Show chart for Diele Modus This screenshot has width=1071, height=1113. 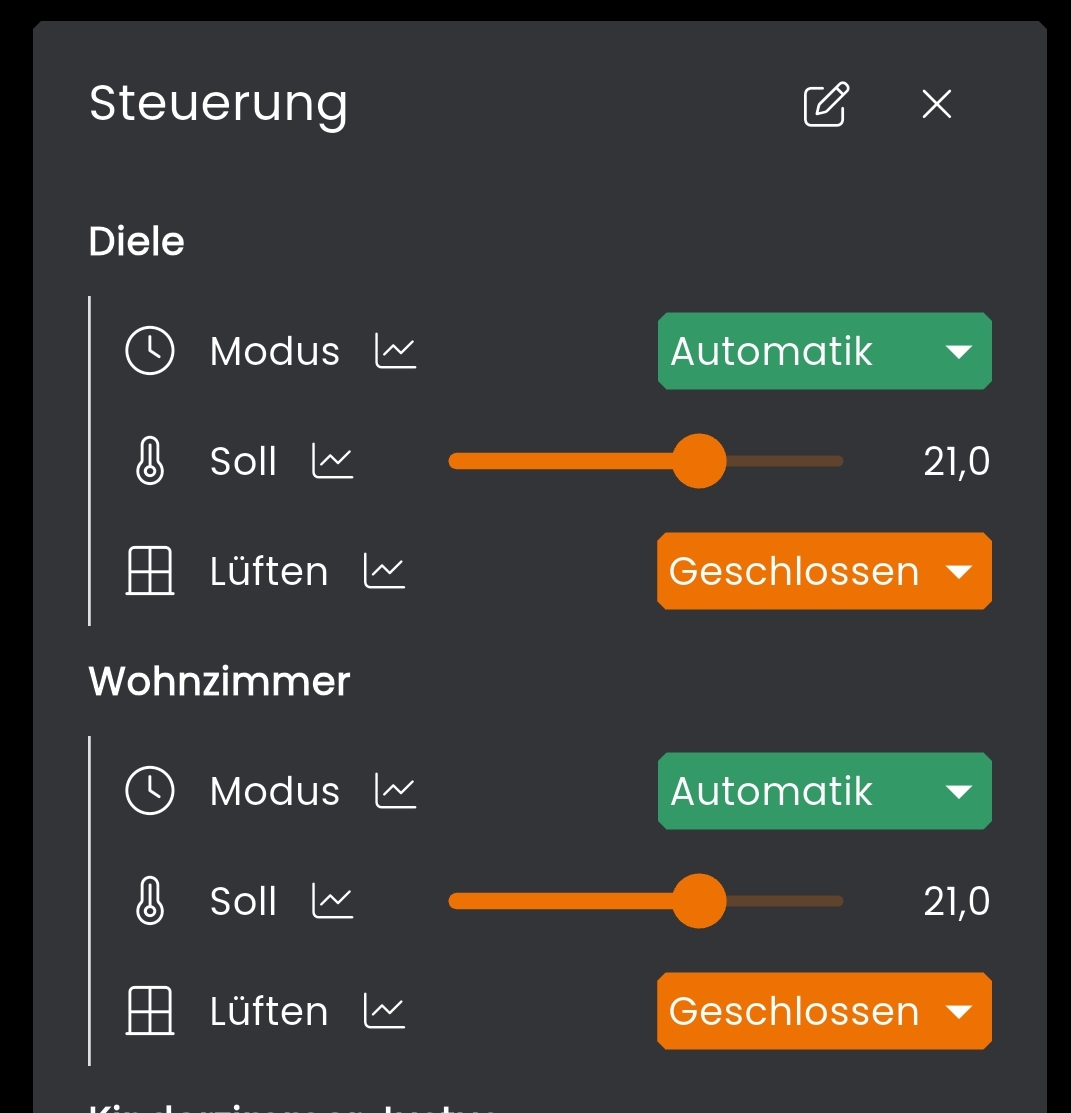click(396, 351)
